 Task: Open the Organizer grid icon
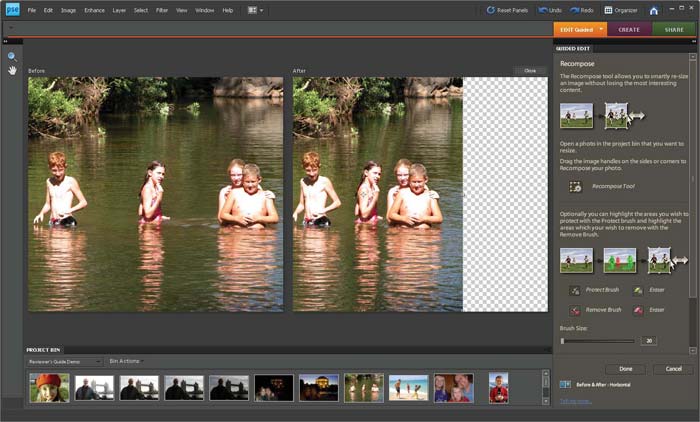(x=608, y=10)
